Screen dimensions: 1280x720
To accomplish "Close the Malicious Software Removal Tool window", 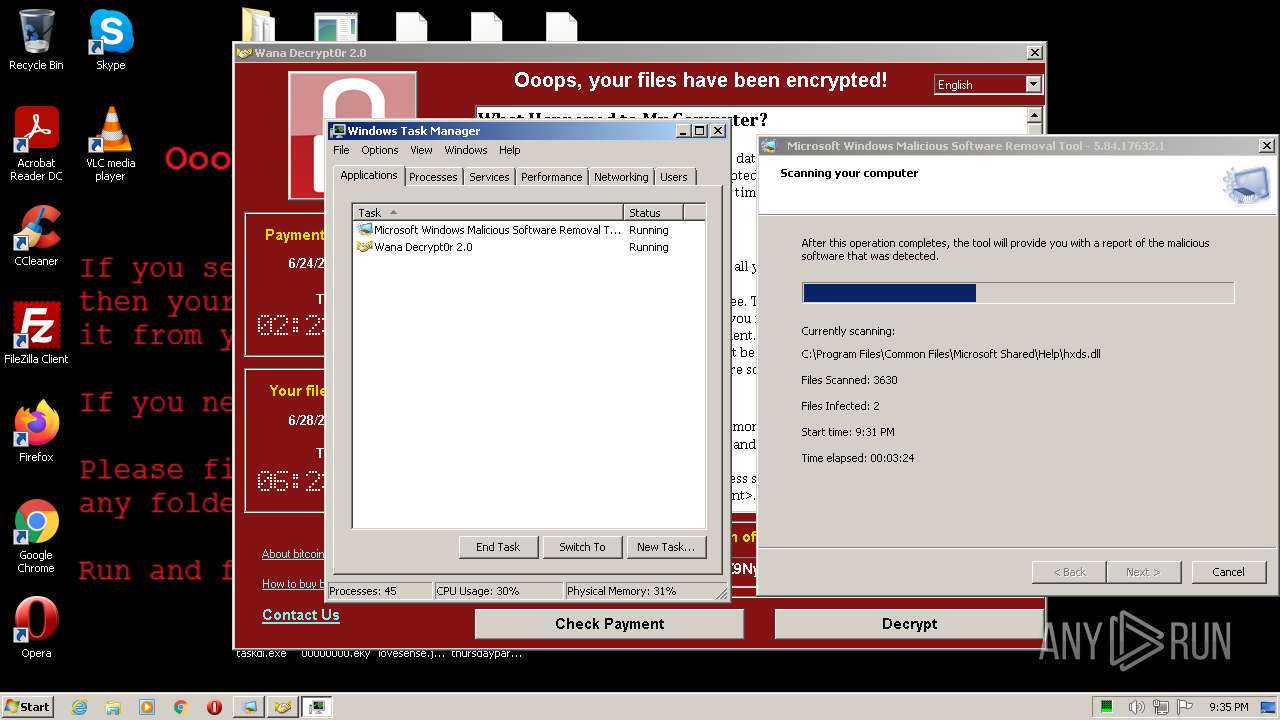I will (x=1266, y=146).
